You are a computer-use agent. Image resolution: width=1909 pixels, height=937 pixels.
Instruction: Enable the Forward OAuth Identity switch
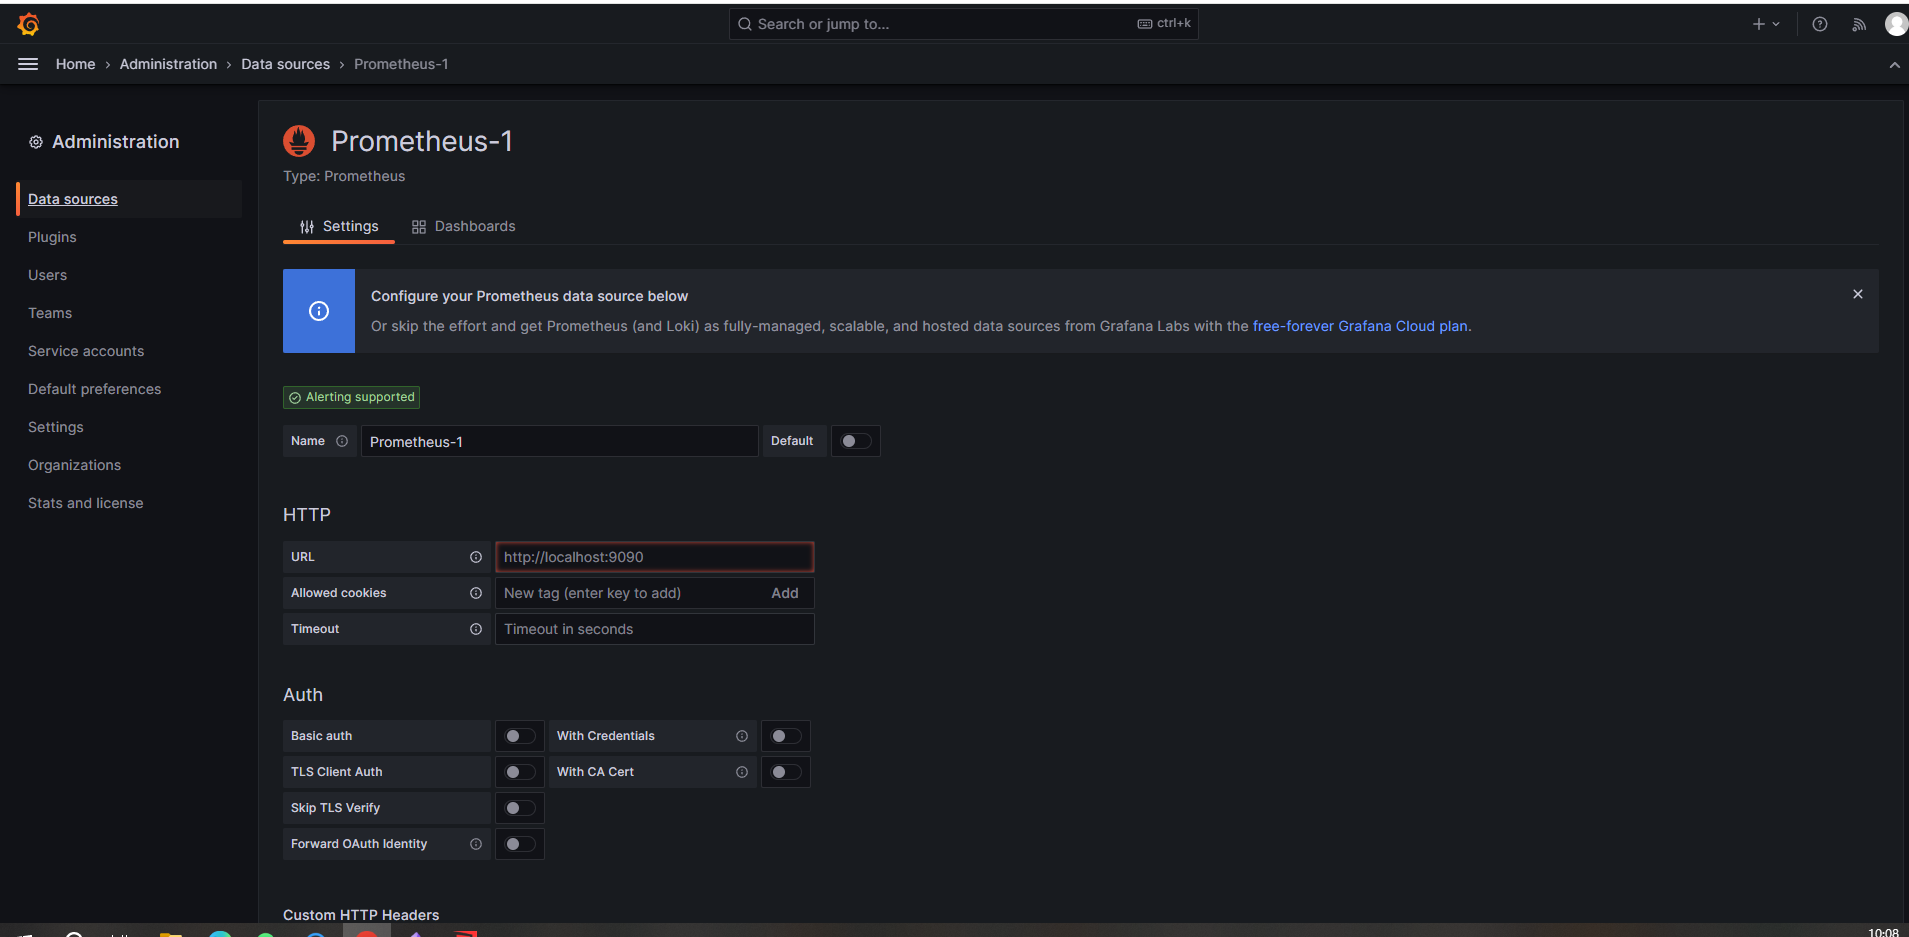coord(520,844)
